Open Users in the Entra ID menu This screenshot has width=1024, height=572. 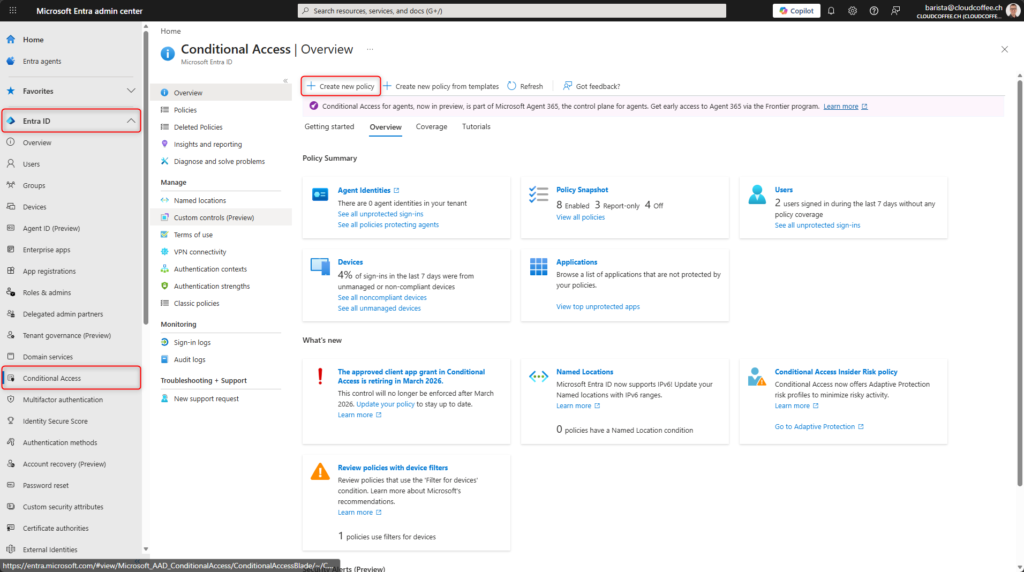tap(31, 164)
